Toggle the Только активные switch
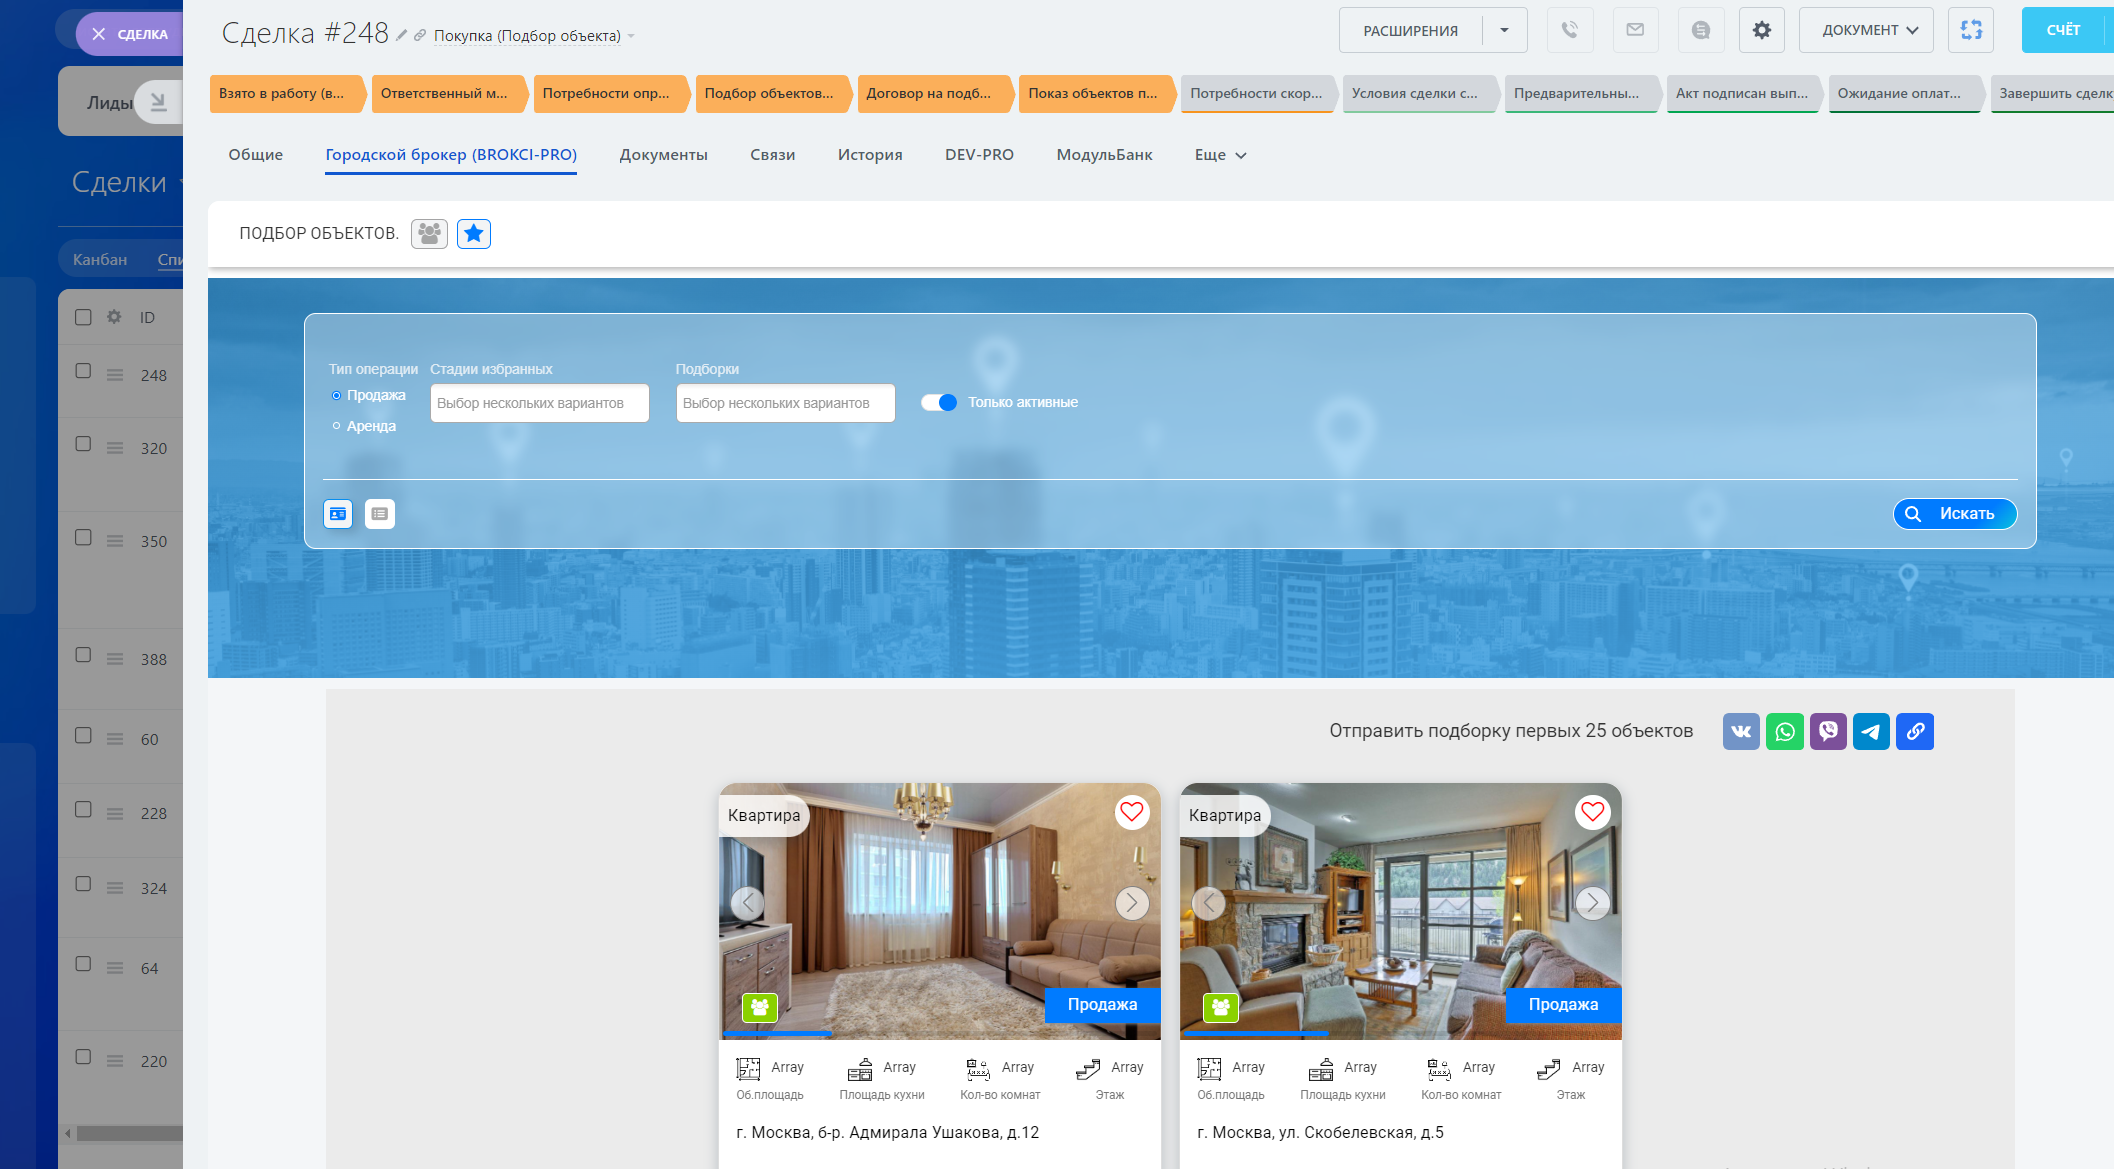2114x1169 pixels. pos(939,402)
